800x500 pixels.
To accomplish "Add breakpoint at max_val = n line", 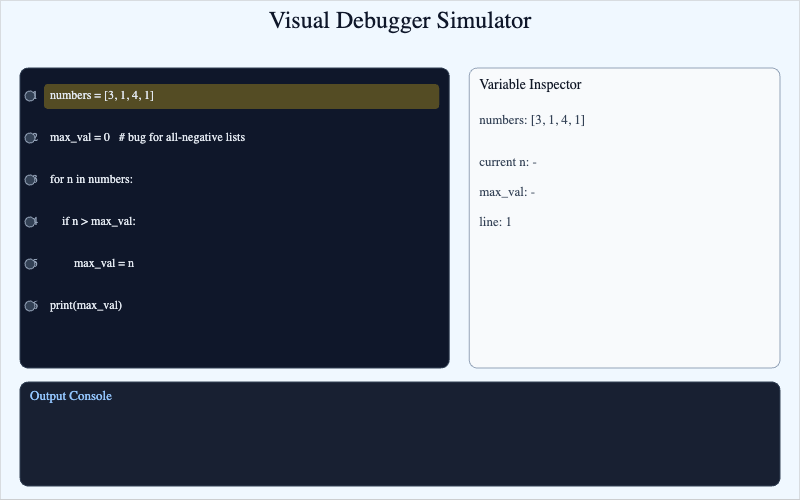I will click(30, 264).
